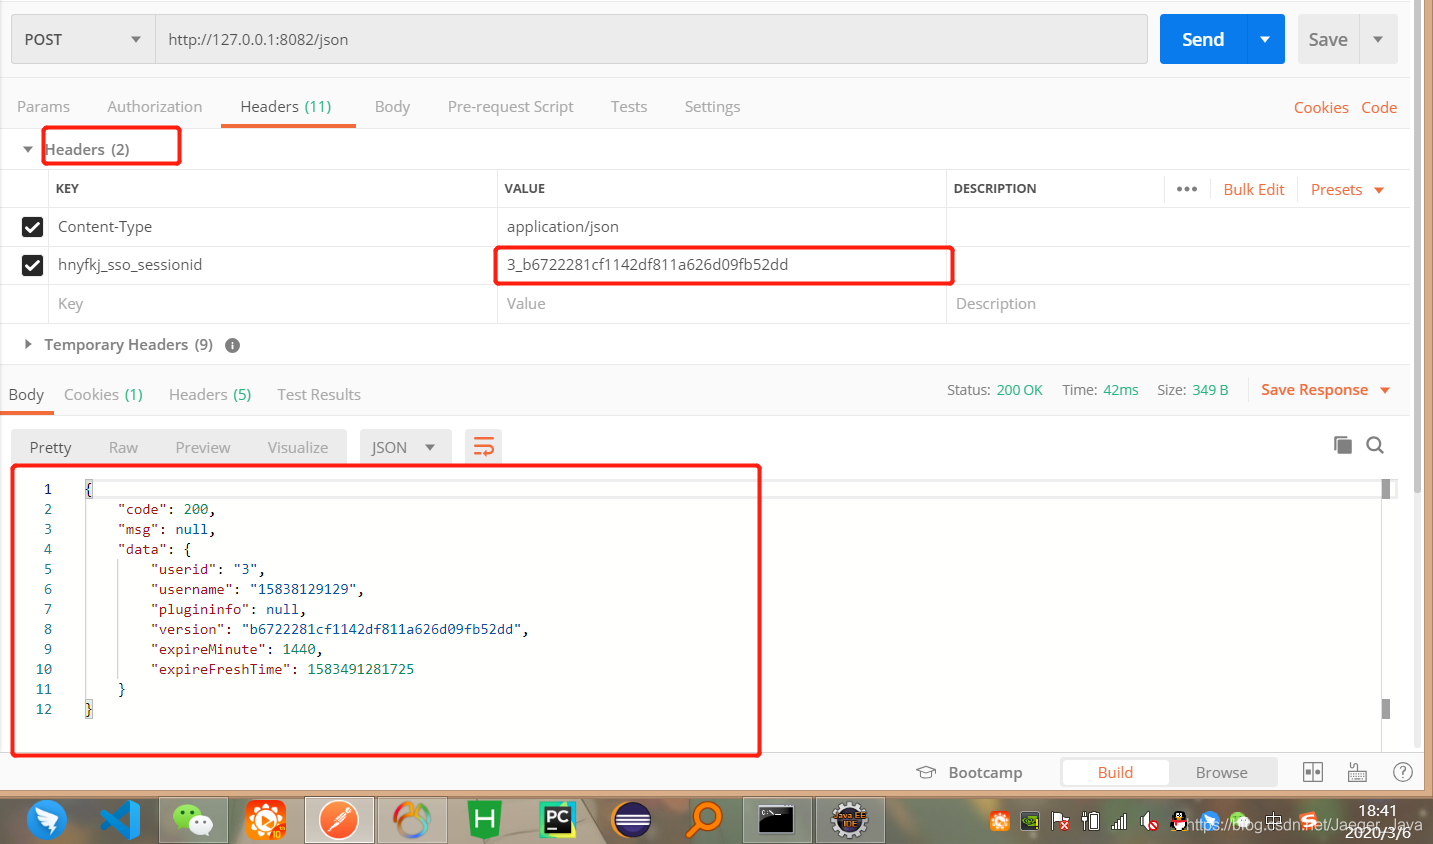
Task: Open PyCharm from the taskbar
Action: click(558, 820)
